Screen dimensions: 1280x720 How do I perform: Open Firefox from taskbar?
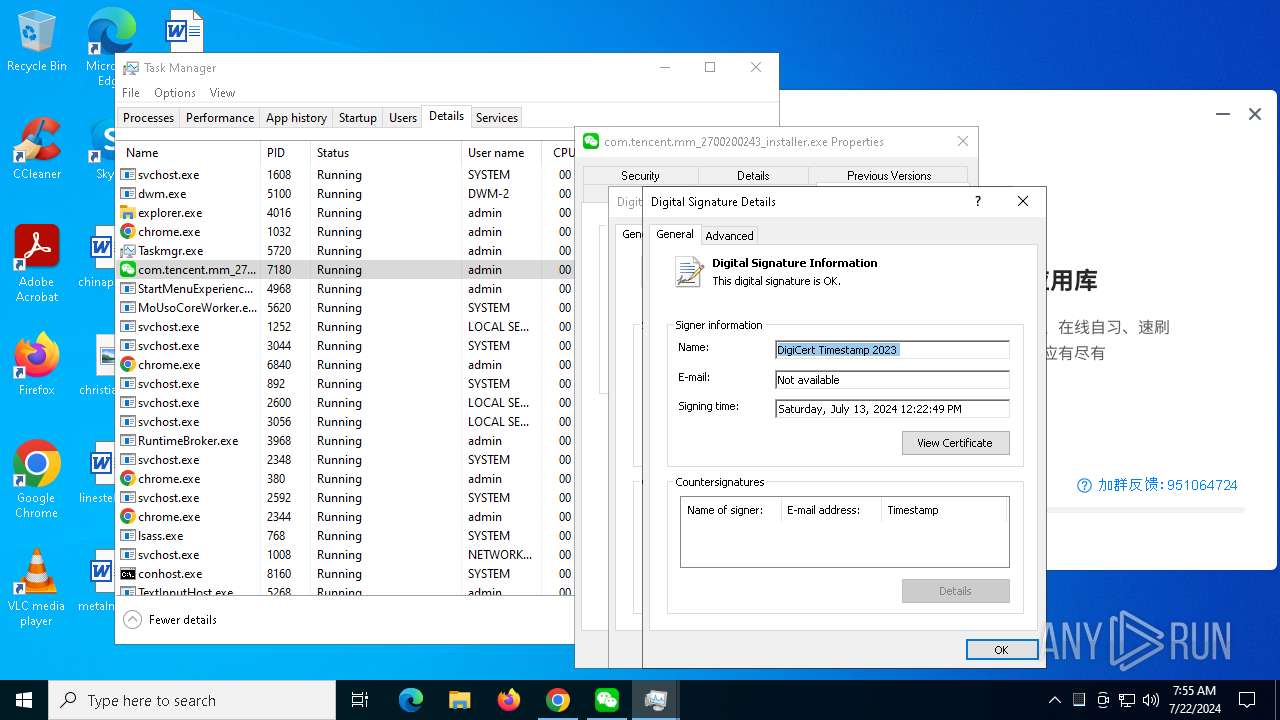point(509,700)
